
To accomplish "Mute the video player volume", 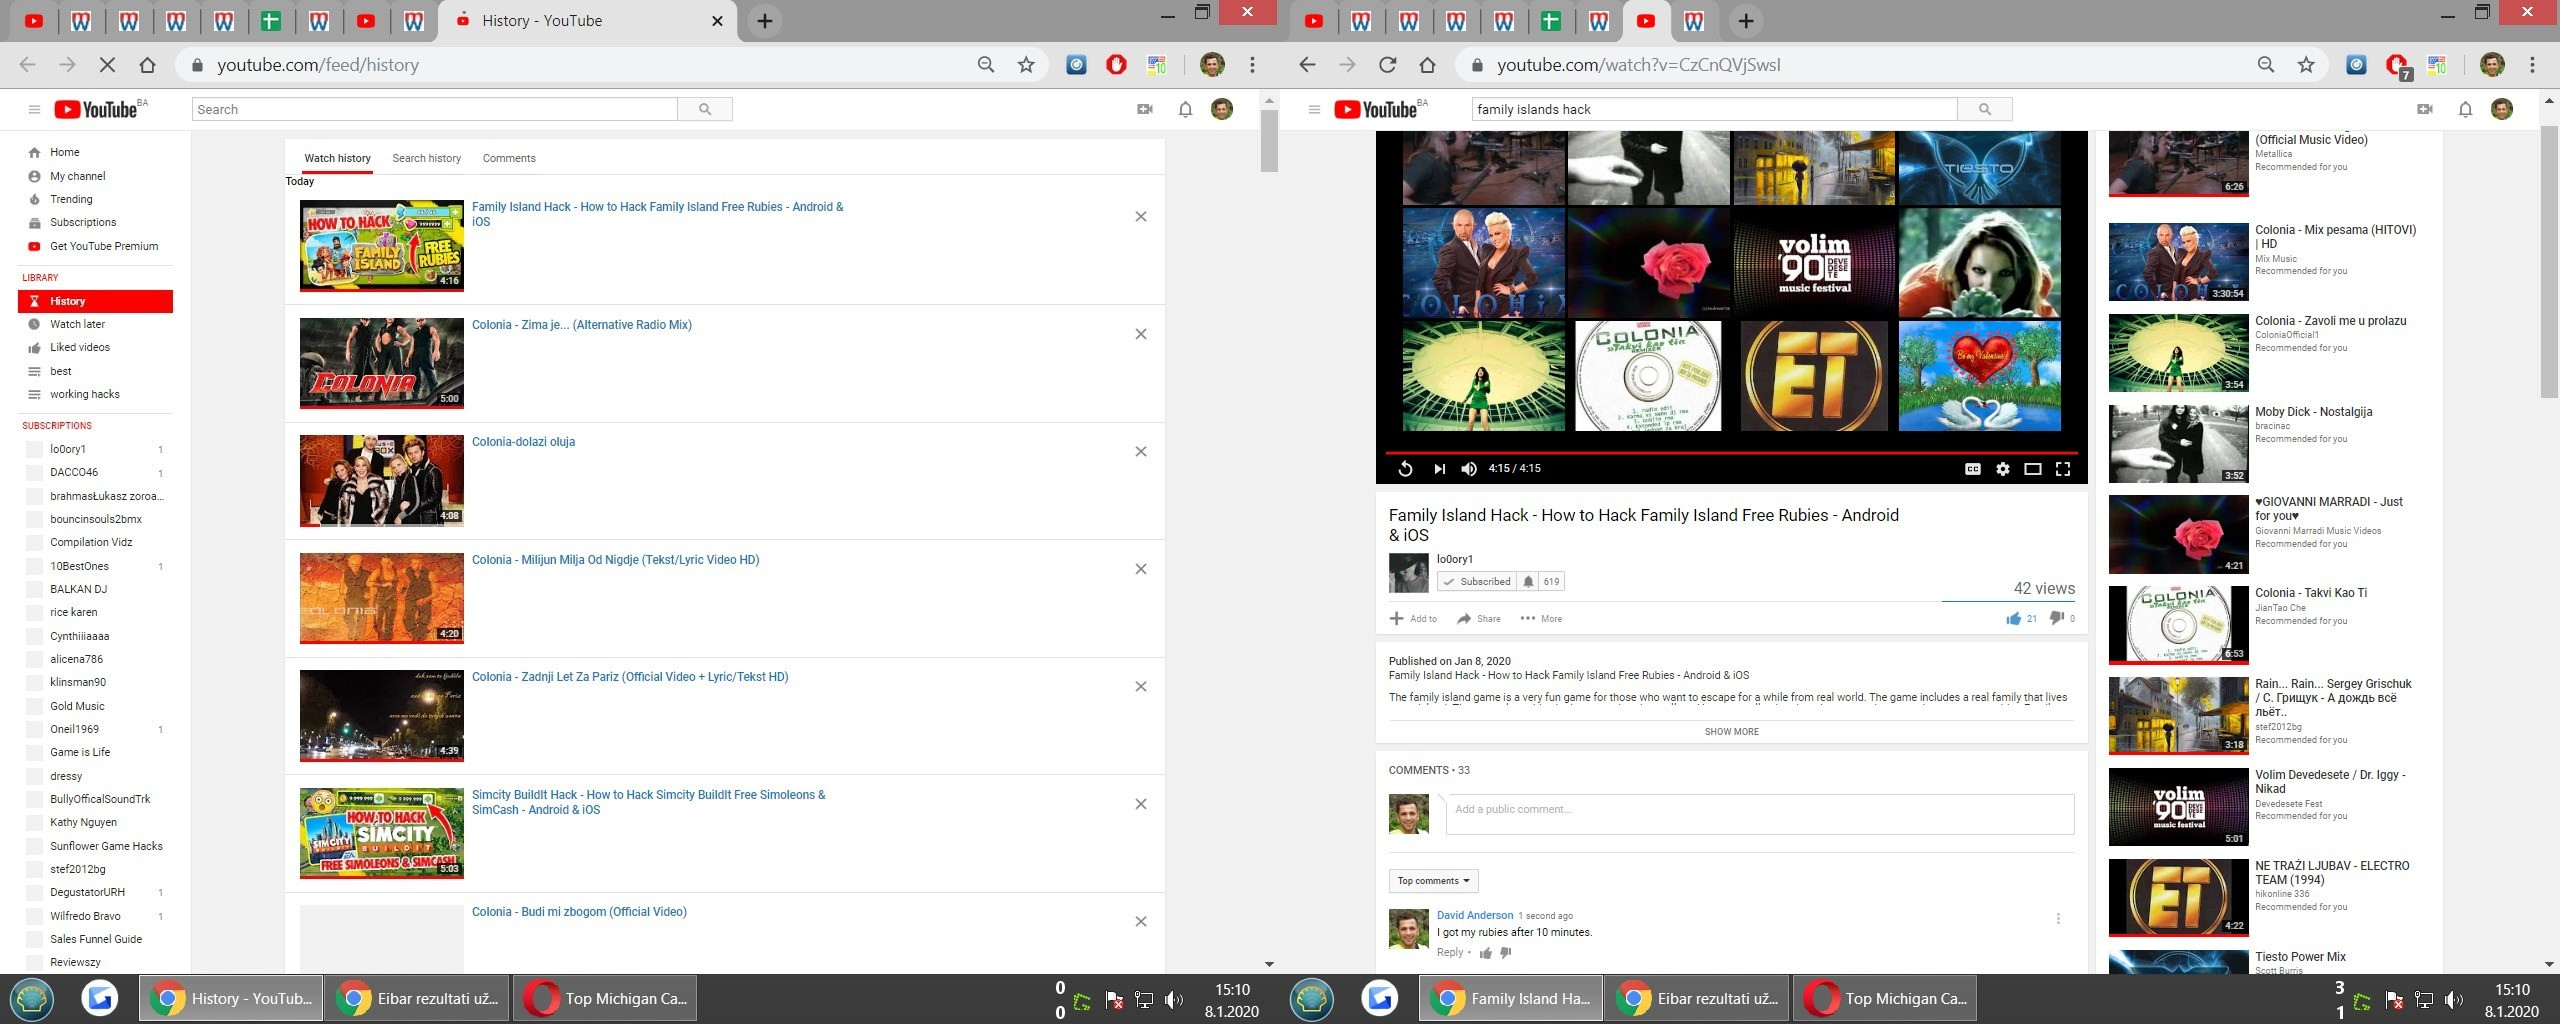I will point(1469,469).
